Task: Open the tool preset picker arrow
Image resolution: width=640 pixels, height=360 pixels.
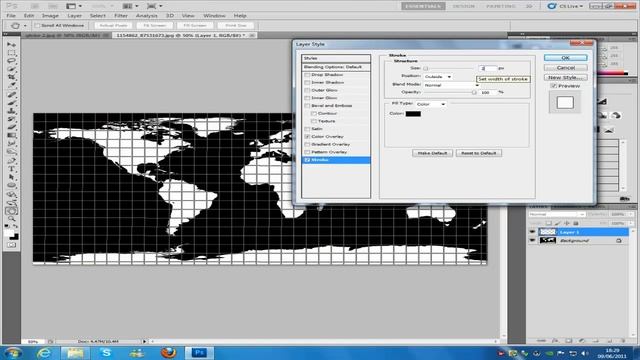Action: (x=25, y=25)
